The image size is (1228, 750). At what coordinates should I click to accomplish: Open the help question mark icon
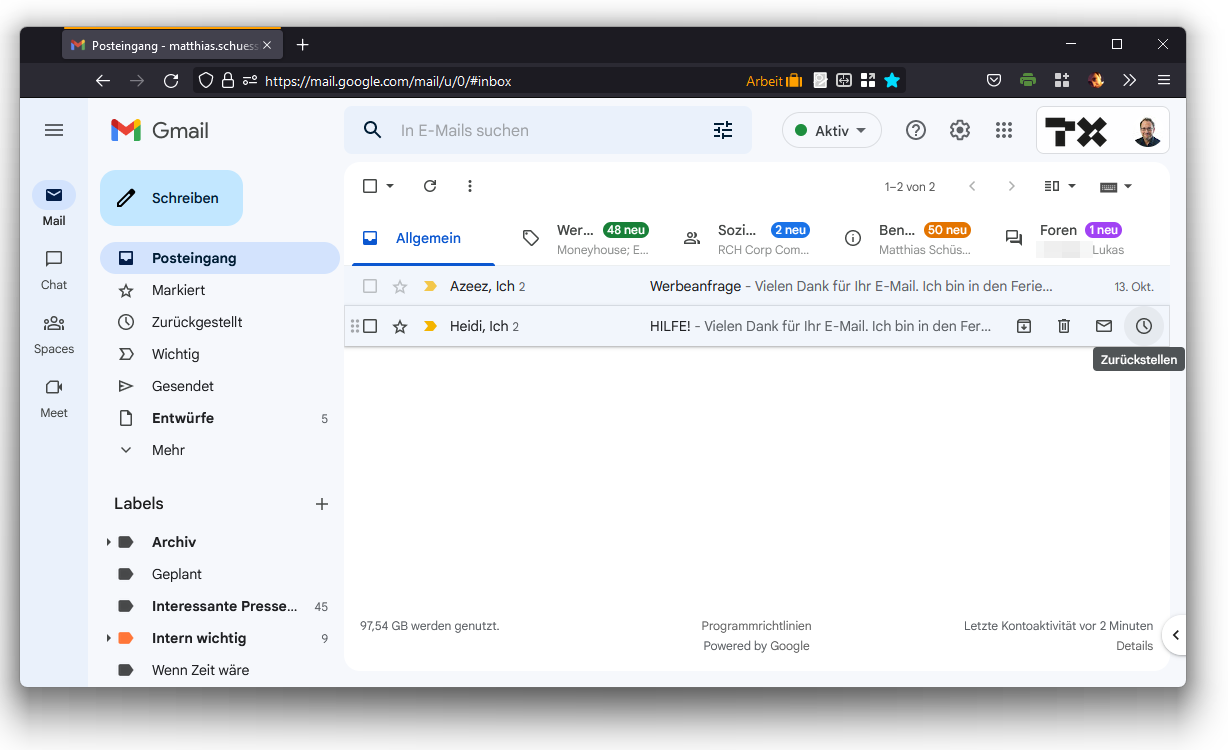click(x=916, y=130)
